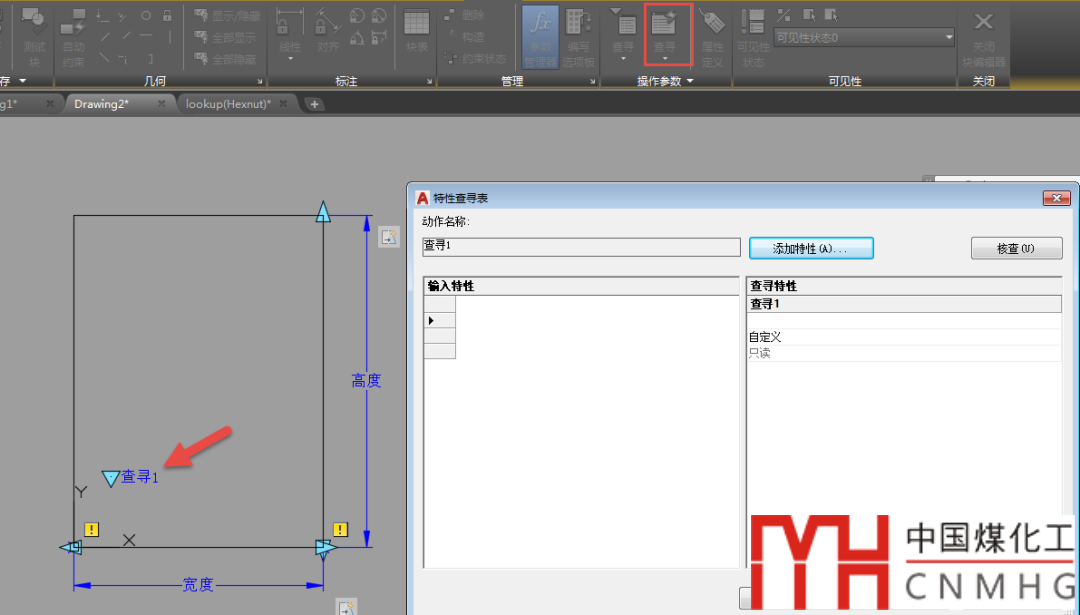Image resolution: width=1080 pixels, height=615 pixels.
Task: Click the 动作名称 field containing 查寻1
Action: pos(581,246)
